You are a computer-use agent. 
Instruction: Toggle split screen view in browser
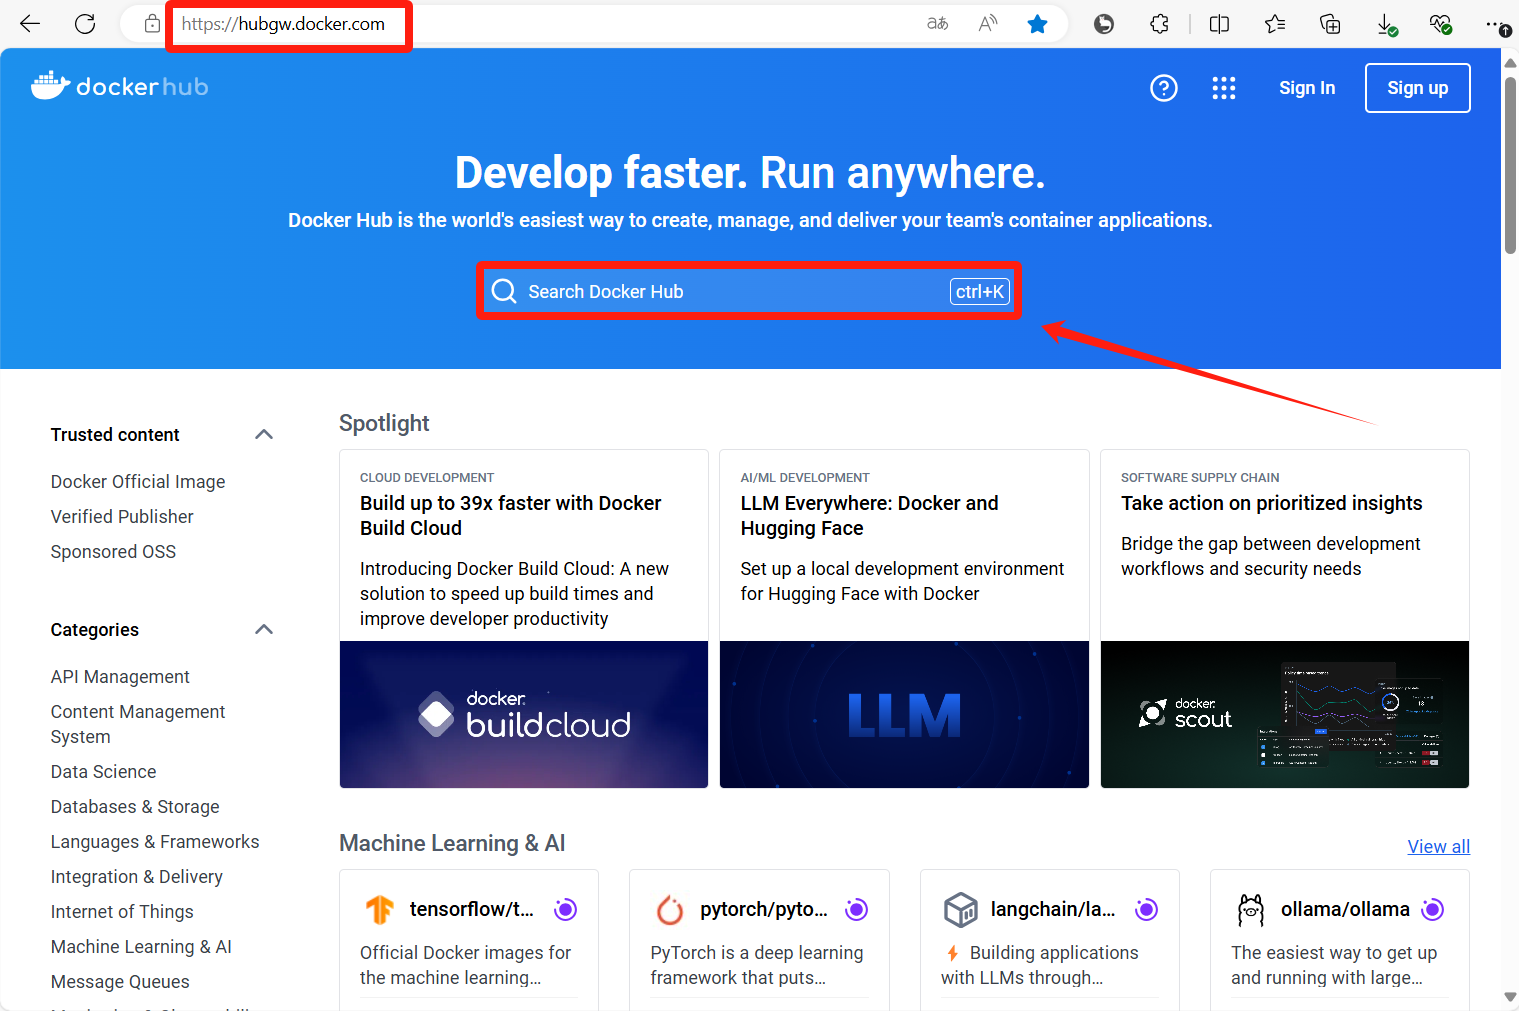[1219, 24]
